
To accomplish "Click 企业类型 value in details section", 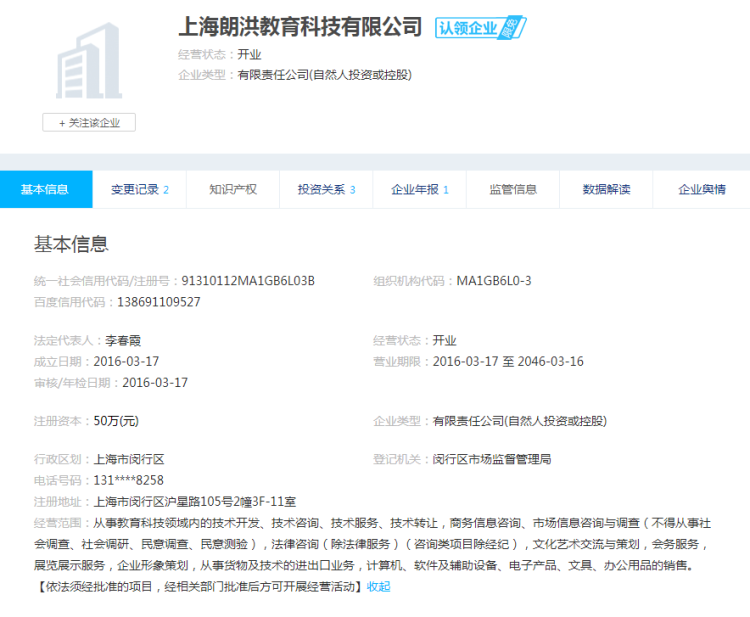I will [519, 421].
